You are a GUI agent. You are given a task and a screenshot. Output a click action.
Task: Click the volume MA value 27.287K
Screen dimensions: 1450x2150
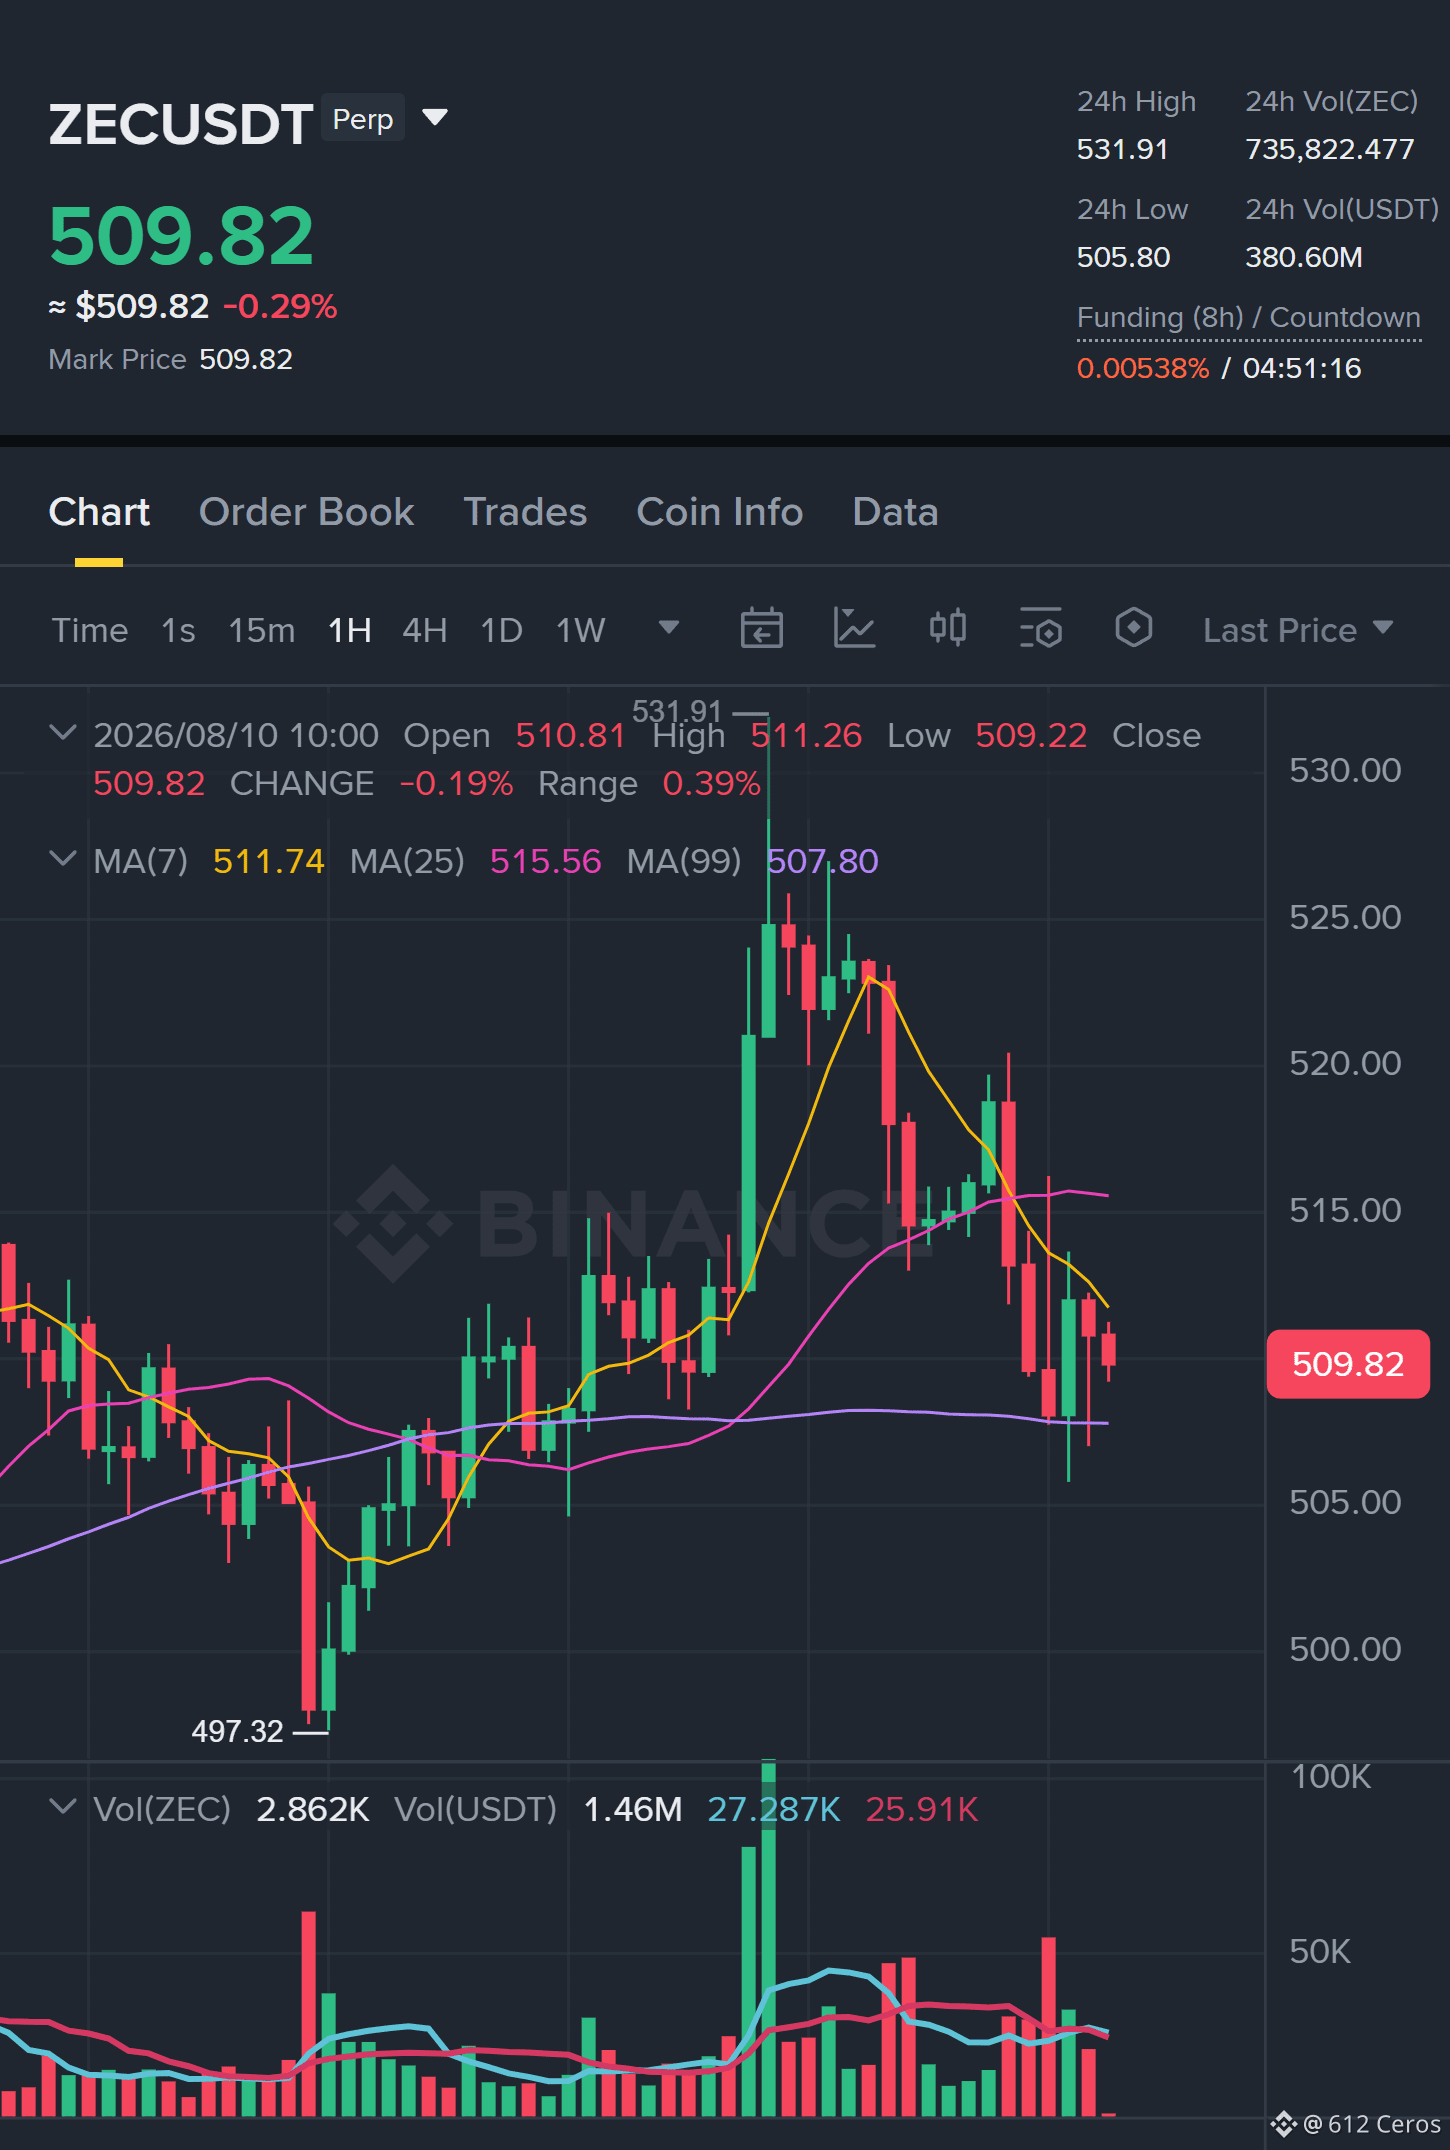[x=774, y=1809]
